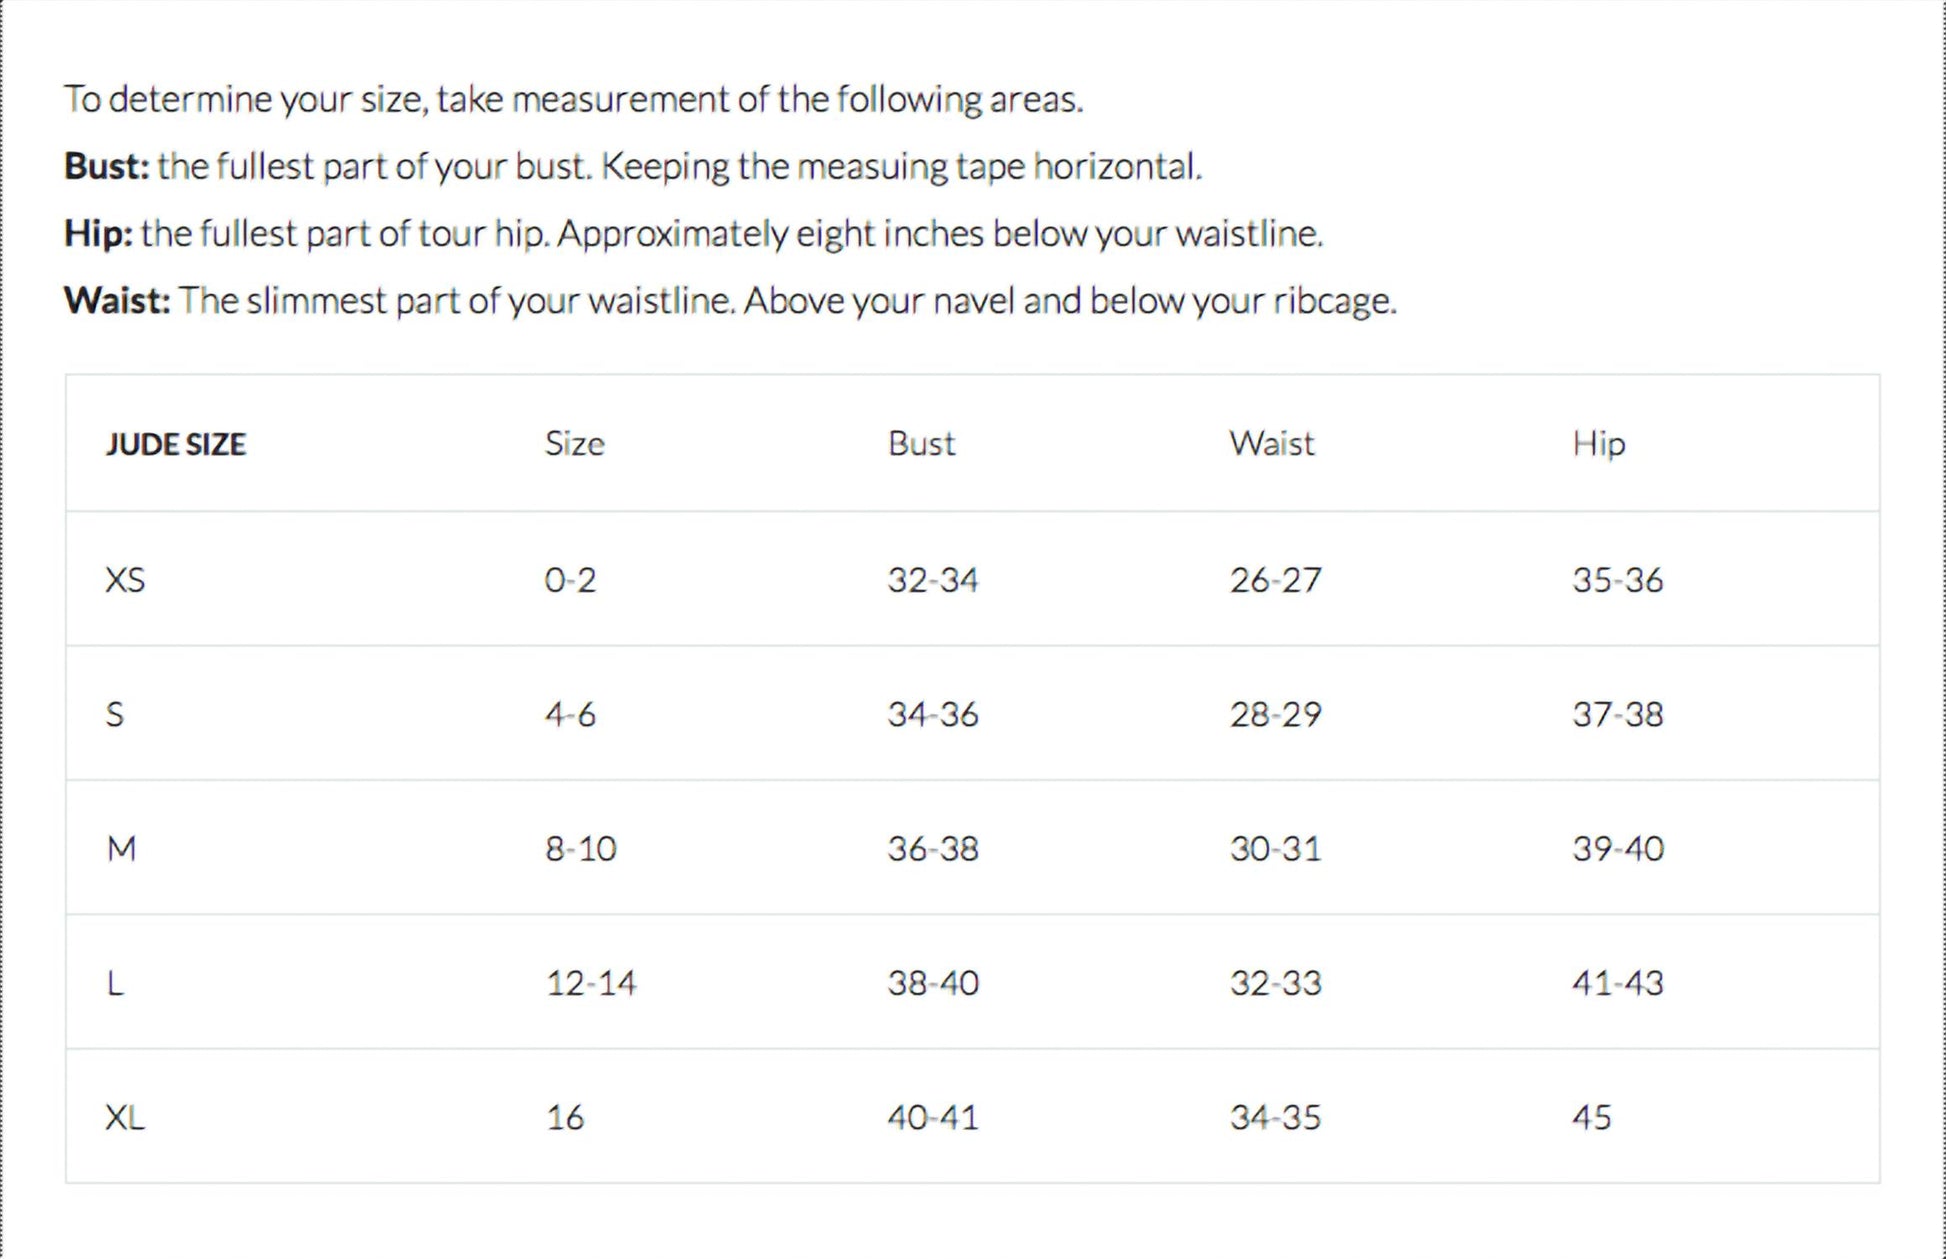Viewport: 1946px width, 1259px height.
Task: Click the 34-36 bust measurement cell
Action: tap(932, 714)
